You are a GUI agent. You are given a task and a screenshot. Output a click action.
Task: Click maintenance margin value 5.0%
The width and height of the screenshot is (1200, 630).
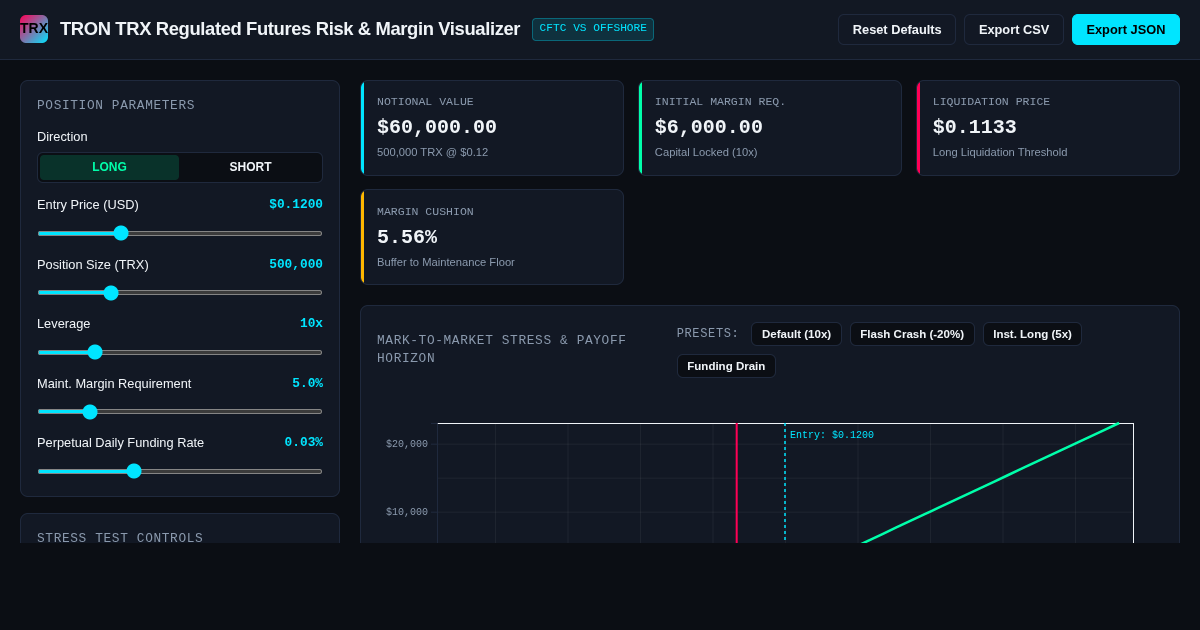pos(307,383)
